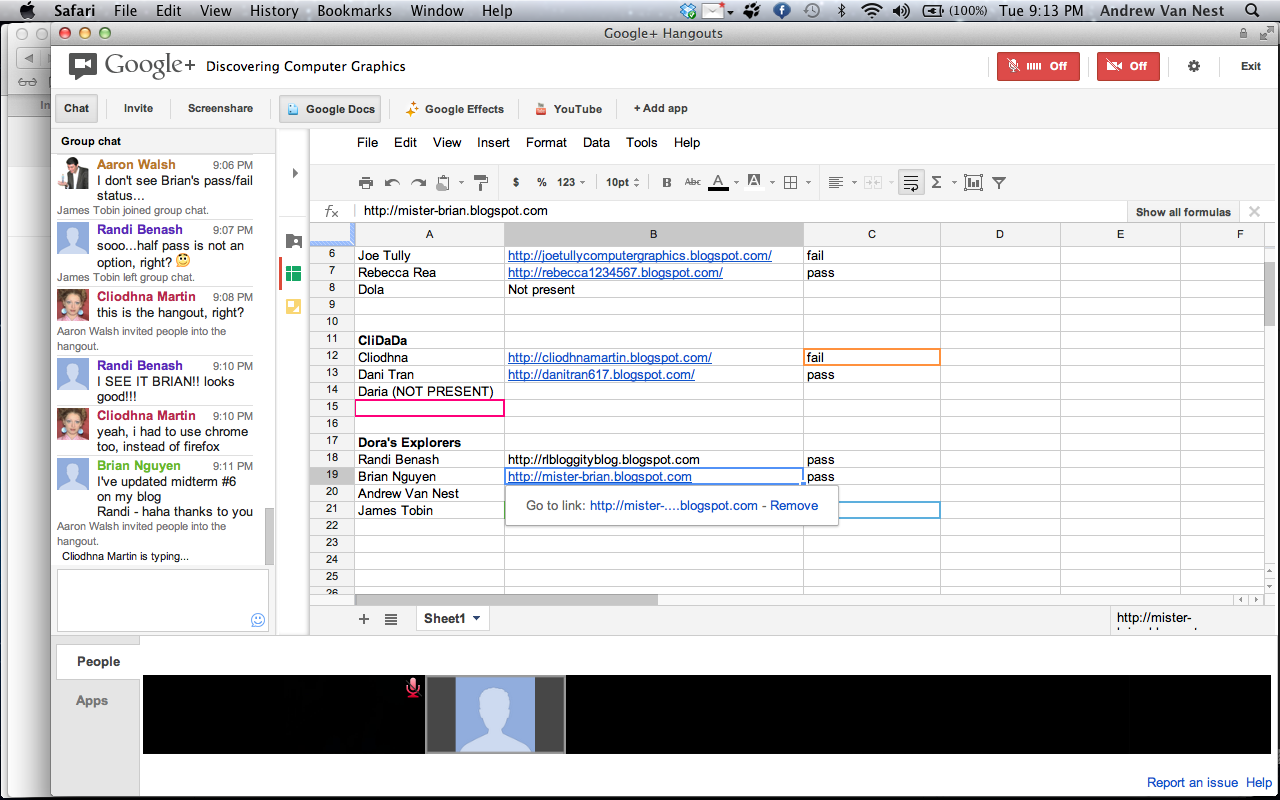Redo the last undone action
The image size is (1280, 800).
point(418,182)
